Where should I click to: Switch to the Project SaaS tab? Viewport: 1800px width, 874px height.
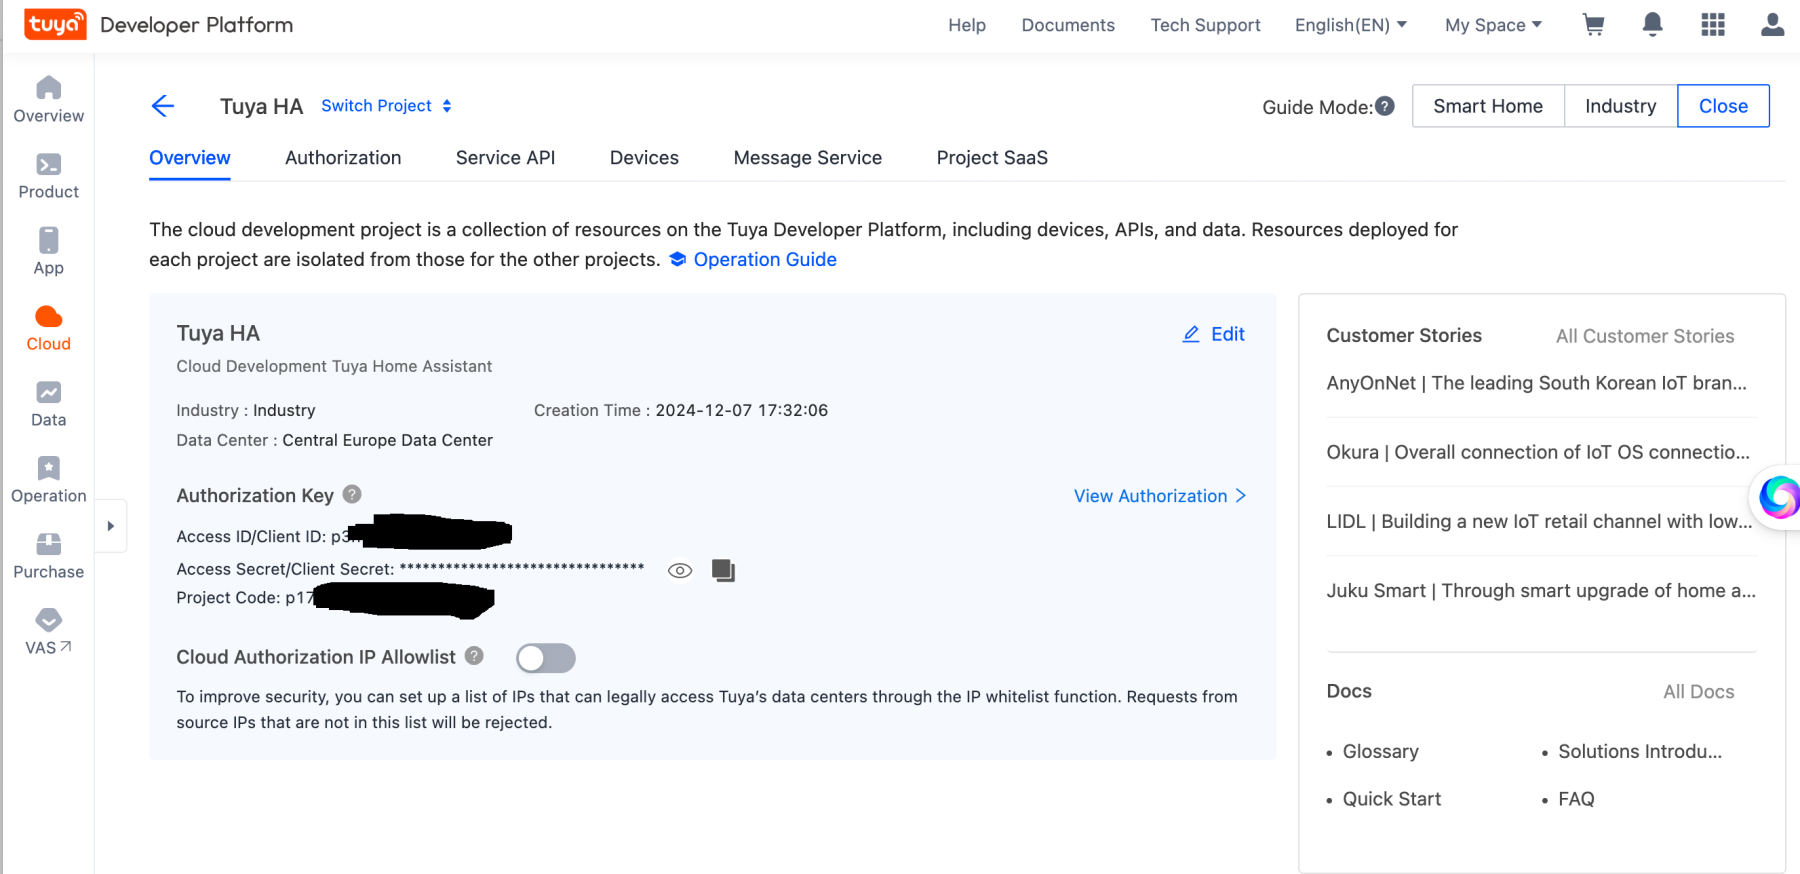pos(992,158)
